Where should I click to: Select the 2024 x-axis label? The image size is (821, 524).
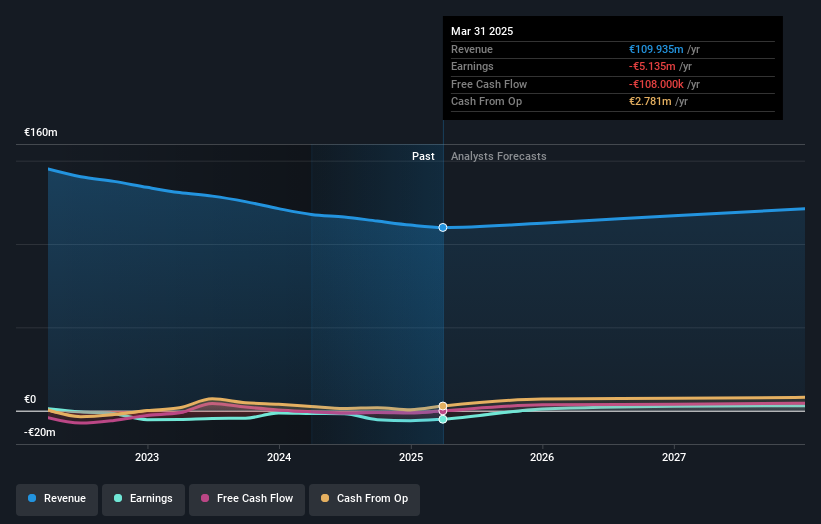(279, 458)
